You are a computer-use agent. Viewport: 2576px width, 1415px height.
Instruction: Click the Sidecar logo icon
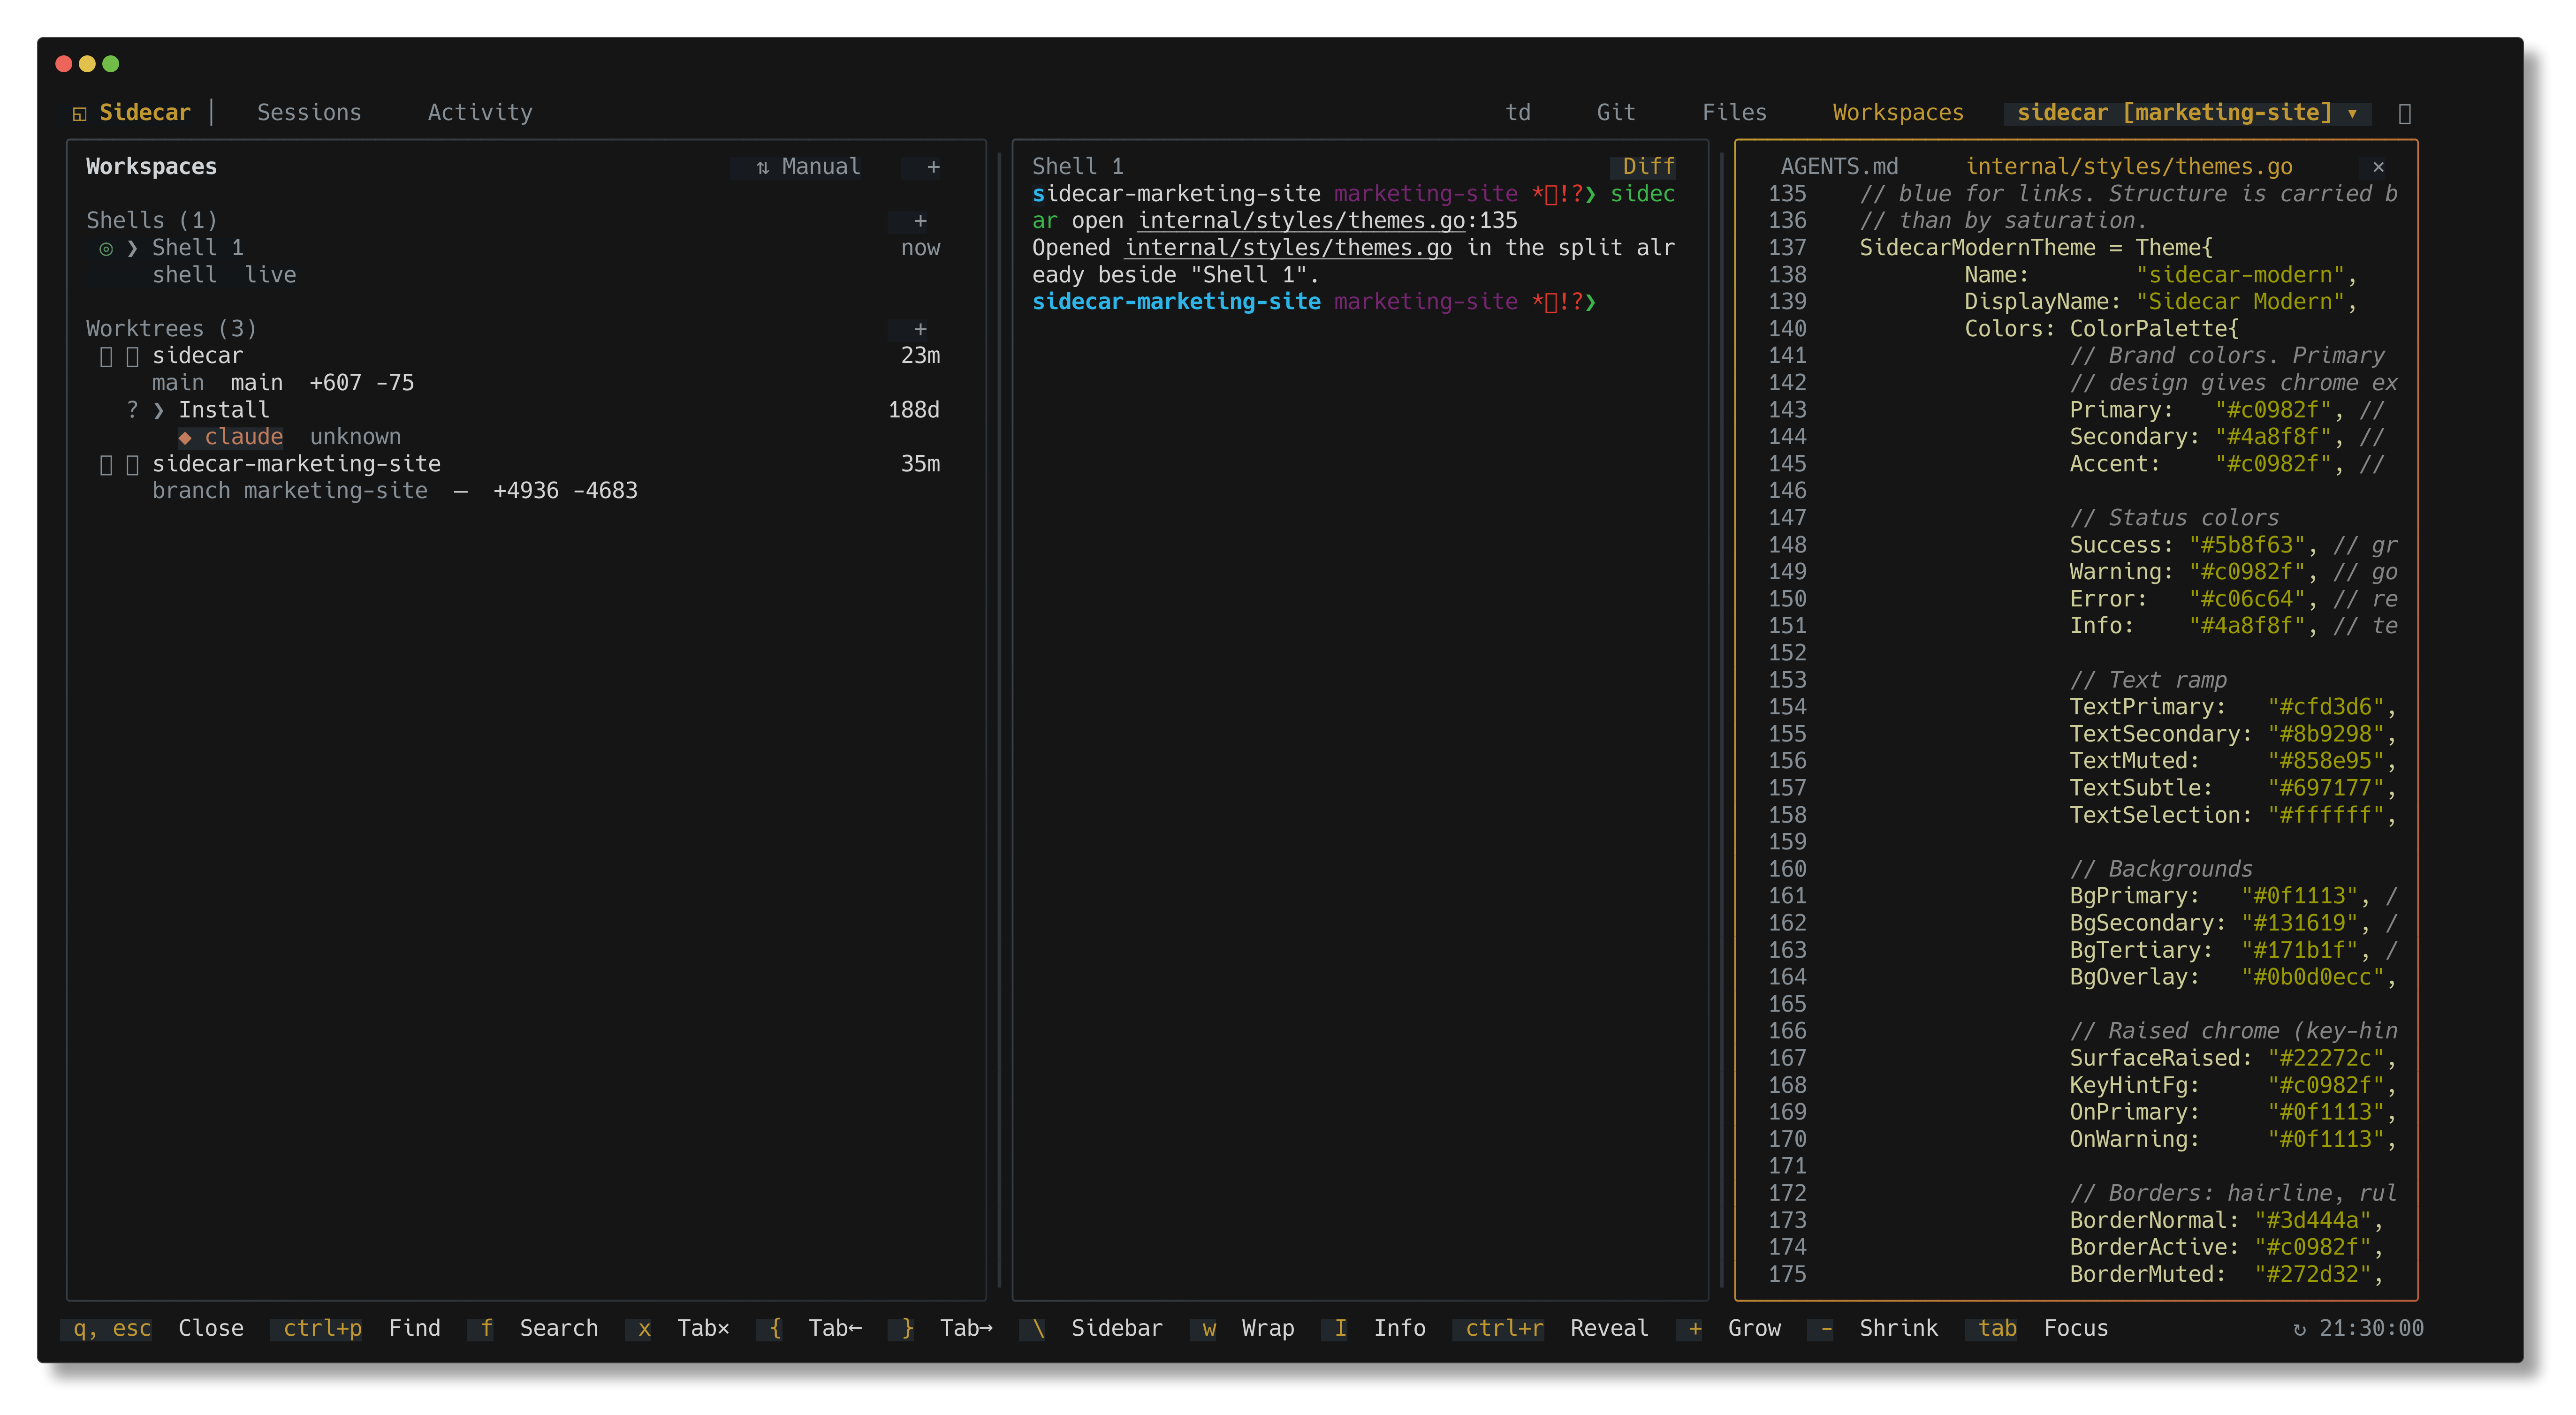click(x=80, y=114)
